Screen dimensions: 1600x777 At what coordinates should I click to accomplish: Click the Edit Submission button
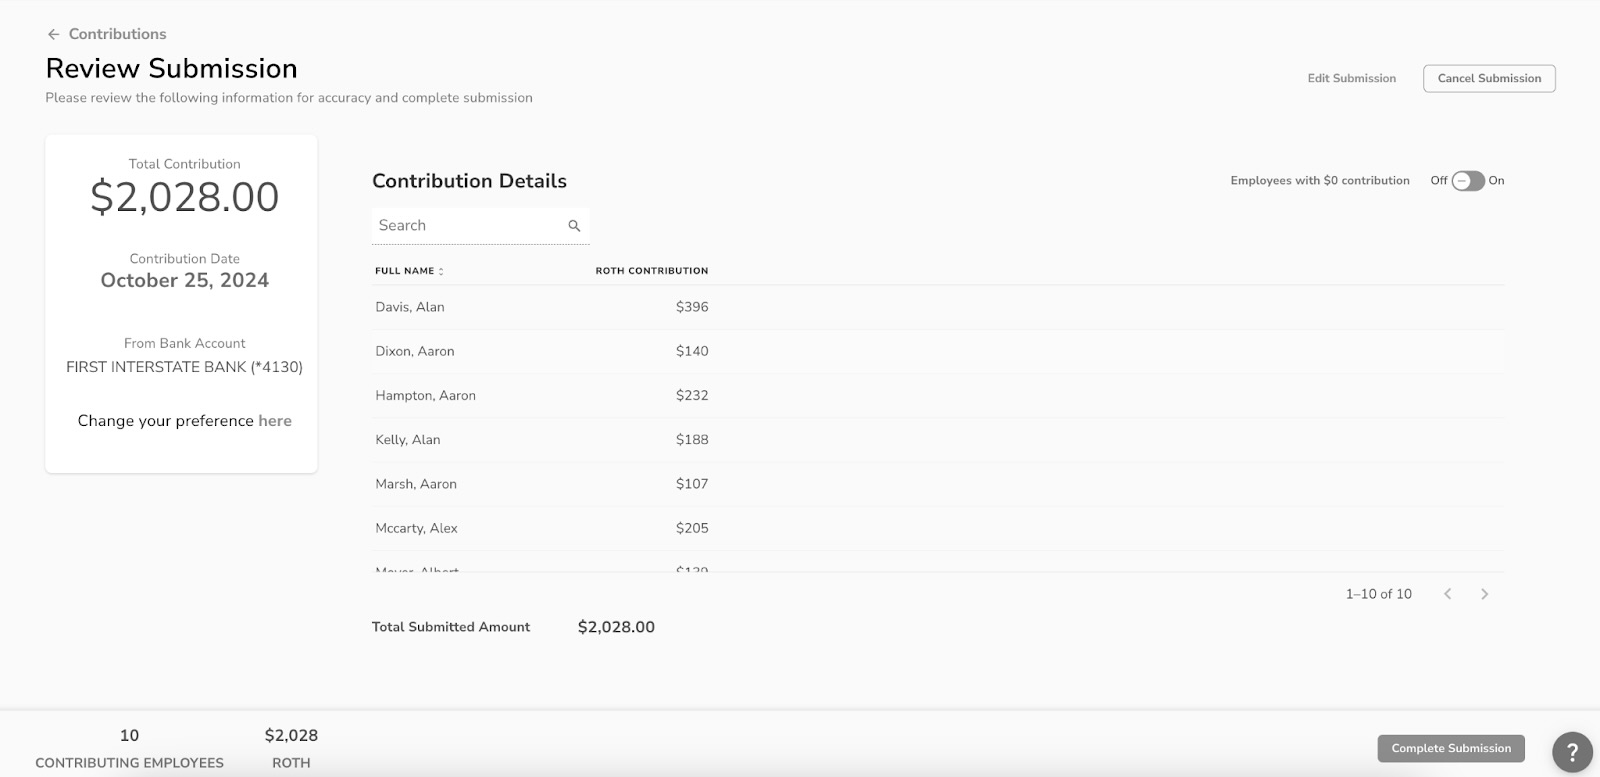[x=1351, y=78]
